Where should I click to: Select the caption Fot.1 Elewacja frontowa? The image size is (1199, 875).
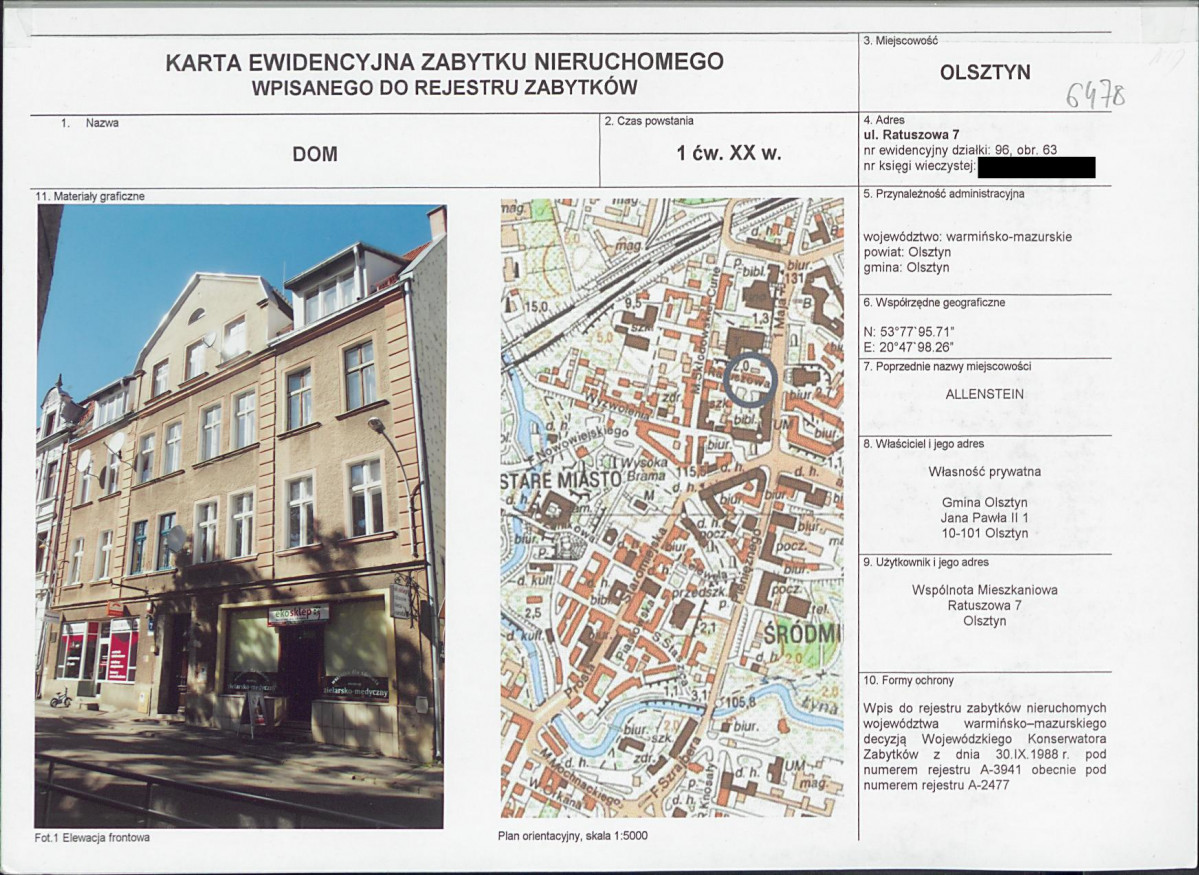point(95,838)
